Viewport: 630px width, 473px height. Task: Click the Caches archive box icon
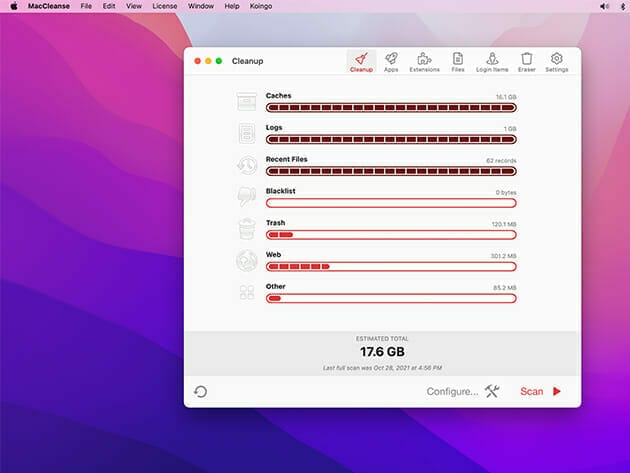point(247,101)
